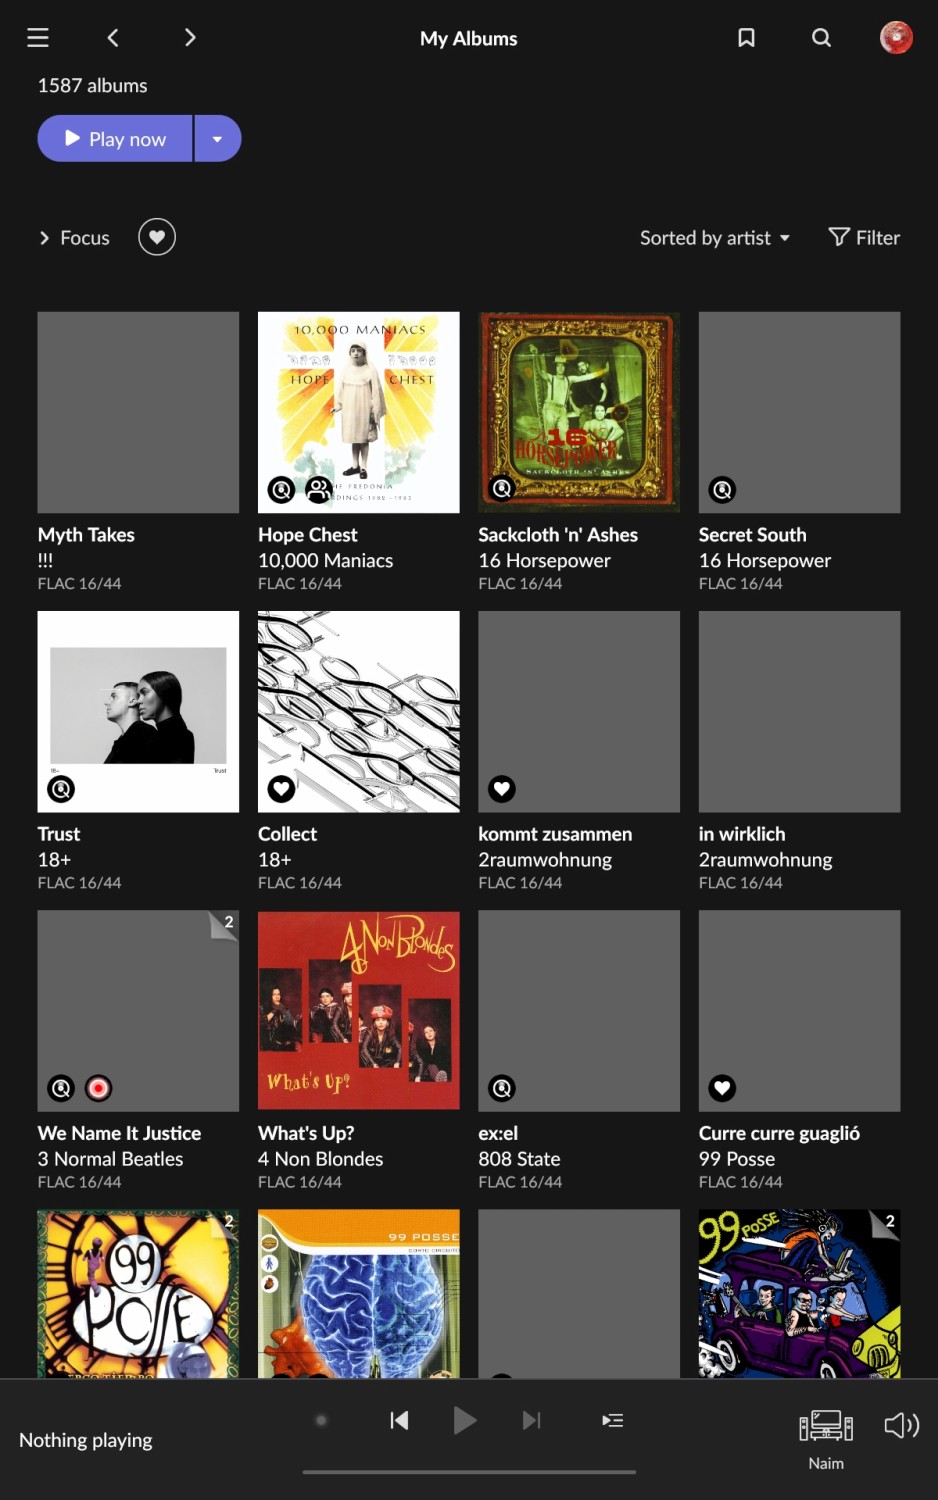Open the bookmarks icon
Image resolution: width=938 pixels, height=1500 pixels.
(x=746, y=38)
